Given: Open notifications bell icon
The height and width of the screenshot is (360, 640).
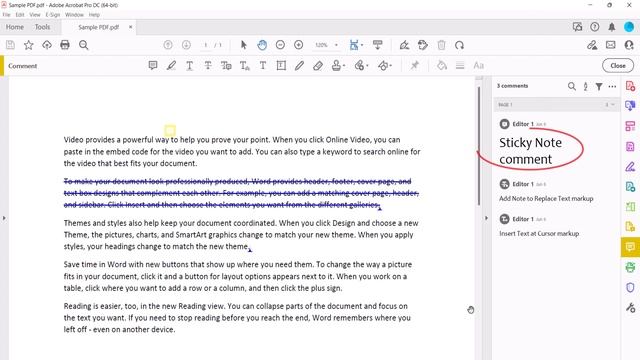Looking at the screenshot, I should 611,27.
